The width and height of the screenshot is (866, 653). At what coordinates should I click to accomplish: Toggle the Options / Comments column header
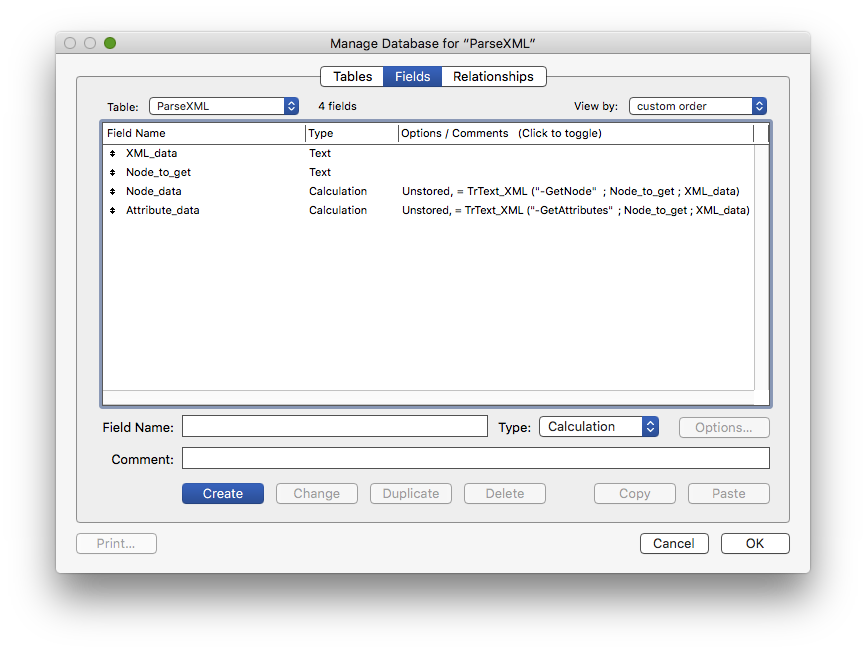pos(575,133)
